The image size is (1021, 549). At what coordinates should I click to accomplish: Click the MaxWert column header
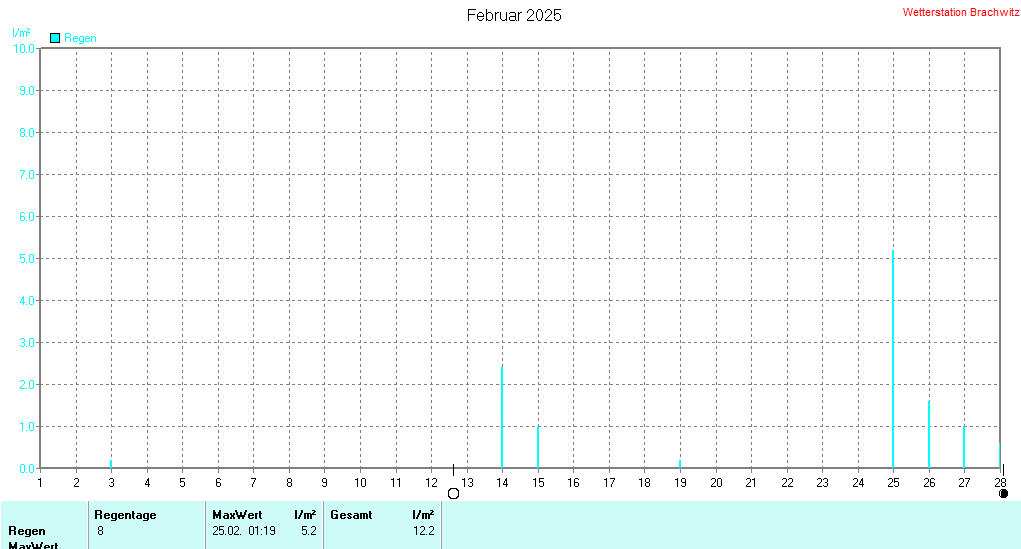point(236,515)
